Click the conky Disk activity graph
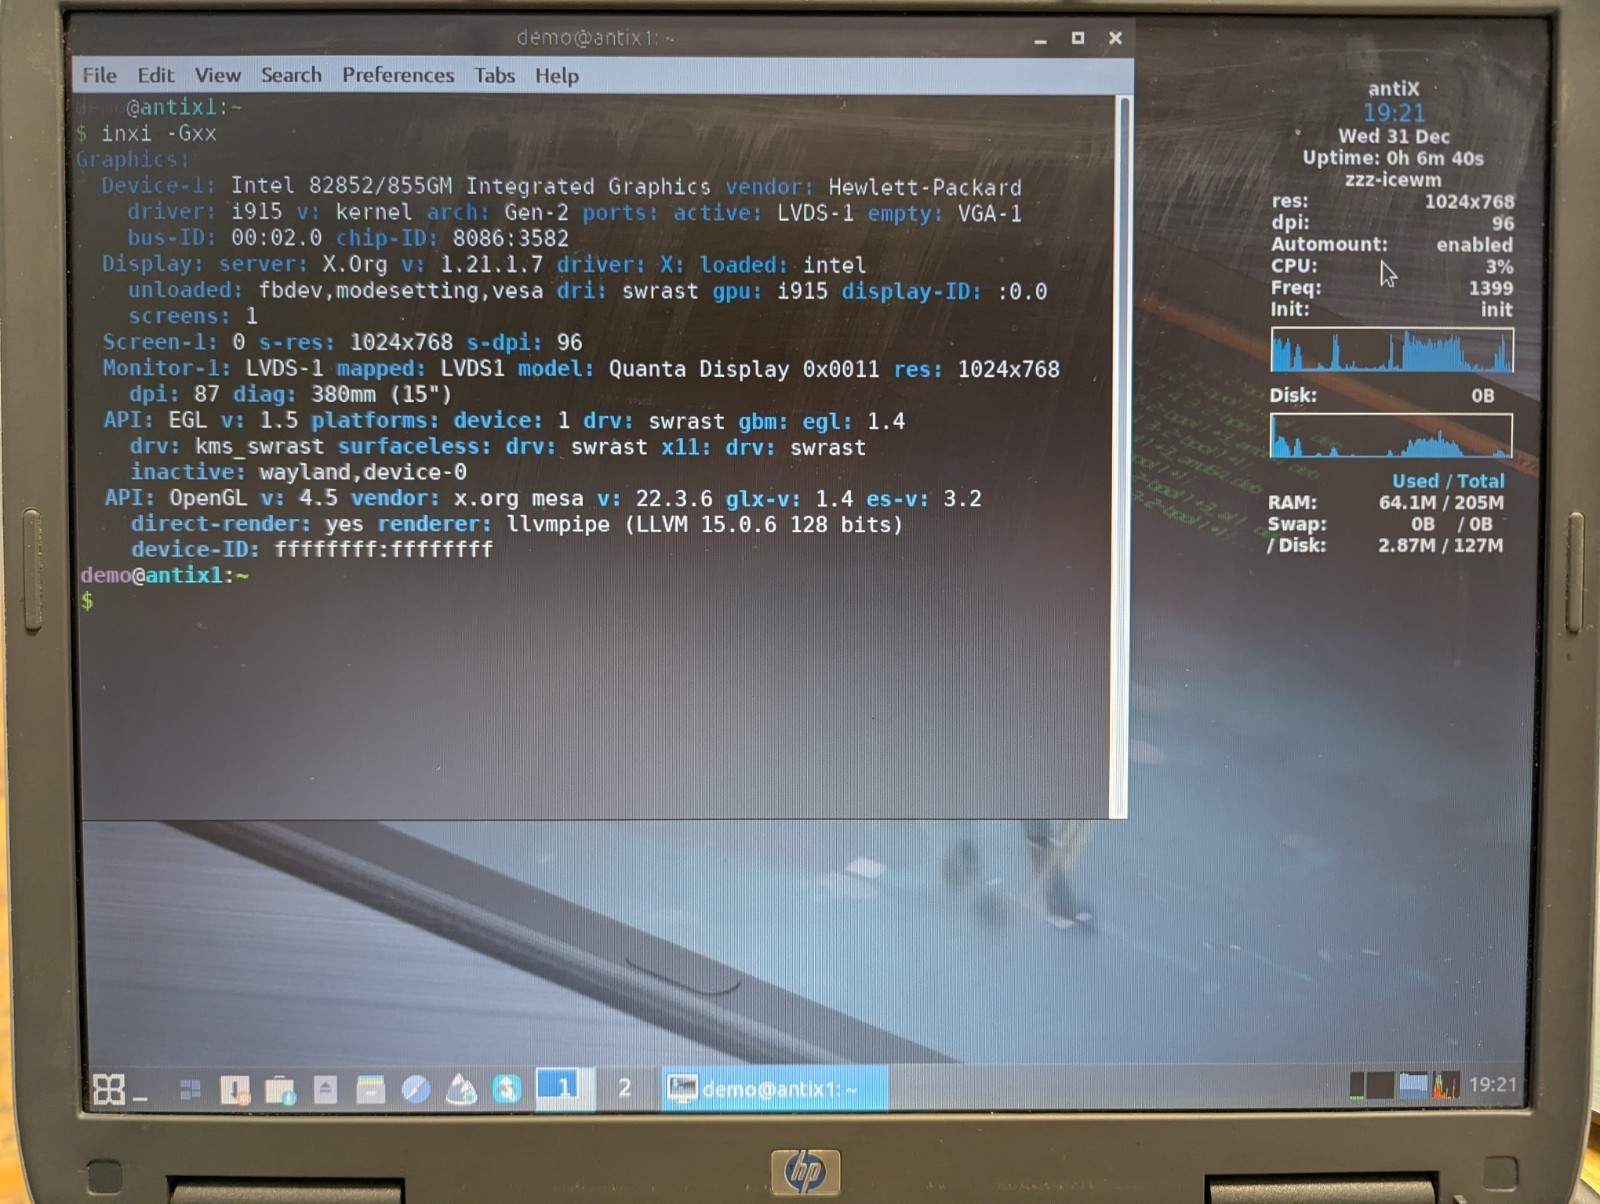This screenshot has height=1204, width=1600. tap(1391, 435)
